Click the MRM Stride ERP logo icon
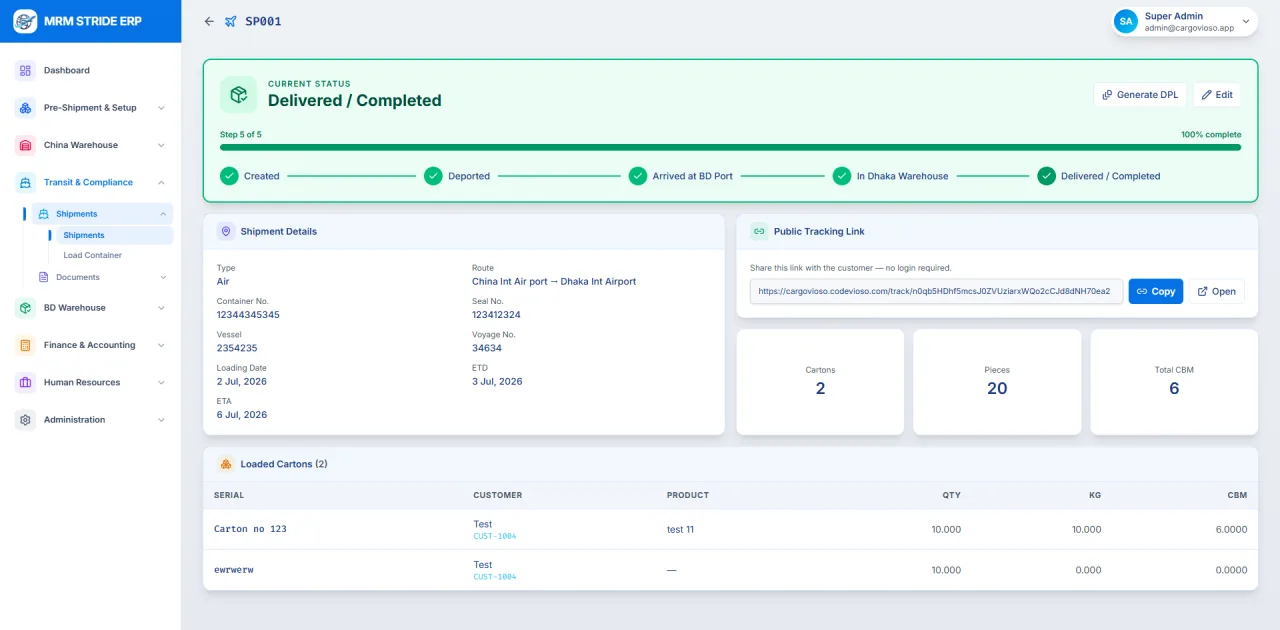 [x=25, y=21]
